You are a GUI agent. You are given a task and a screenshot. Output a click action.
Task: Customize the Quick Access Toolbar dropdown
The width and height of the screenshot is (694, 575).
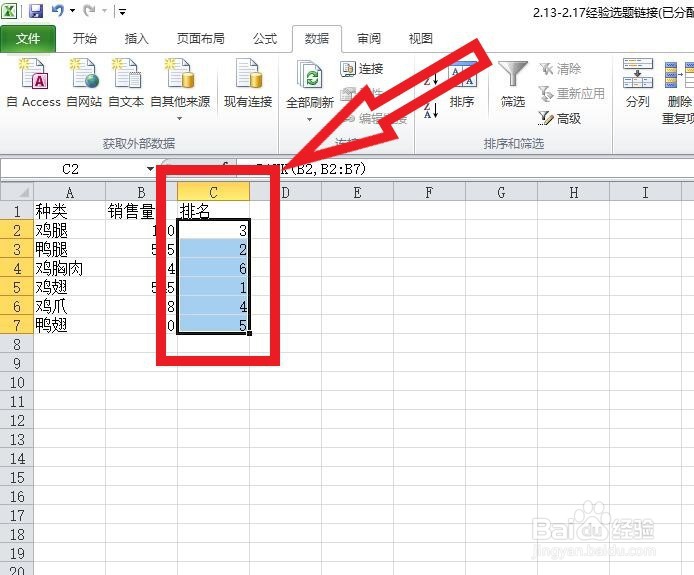coord(123,12)
